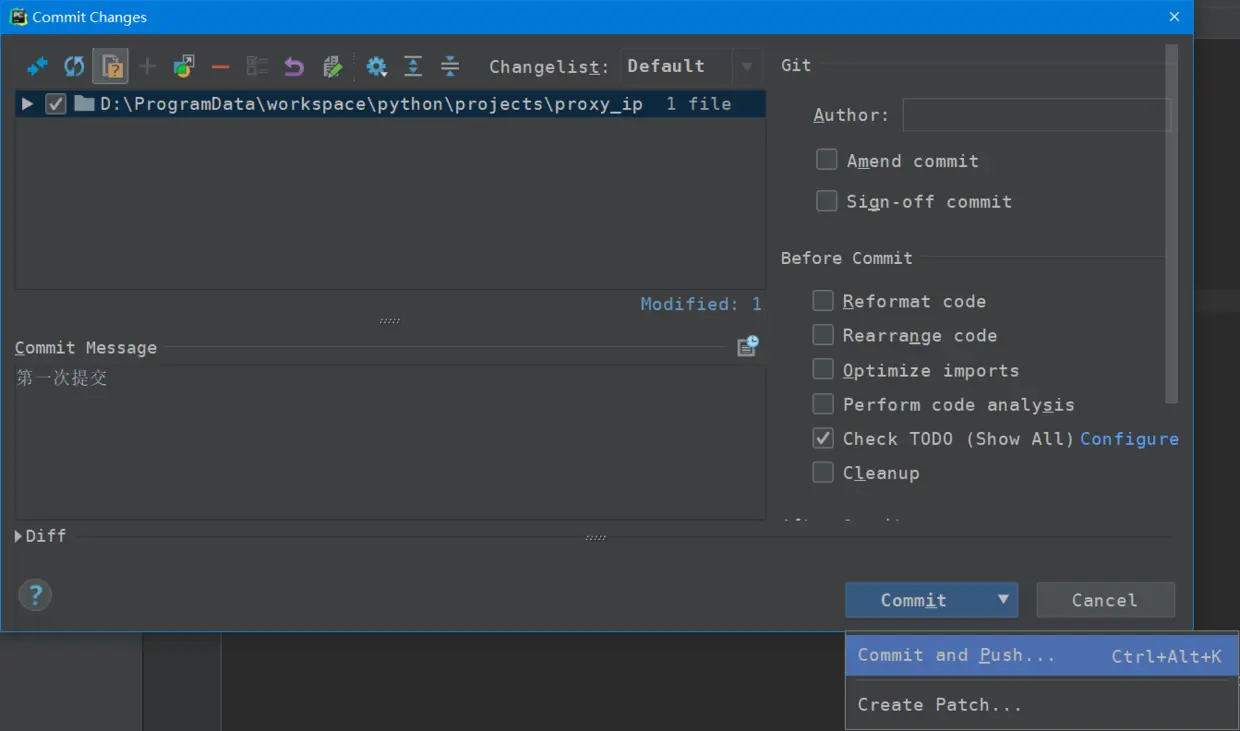Viewport: 1240px width, 731px height.
Task: Click the Set Active Changelist icon
Action: tap(257, 67)
